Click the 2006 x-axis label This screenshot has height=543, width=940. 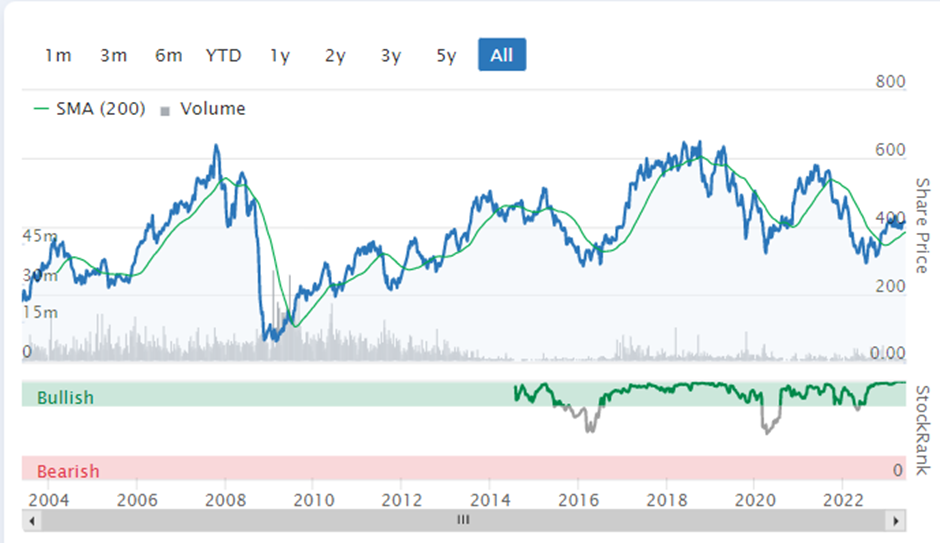pyautogui.click(x=137, y=500)
